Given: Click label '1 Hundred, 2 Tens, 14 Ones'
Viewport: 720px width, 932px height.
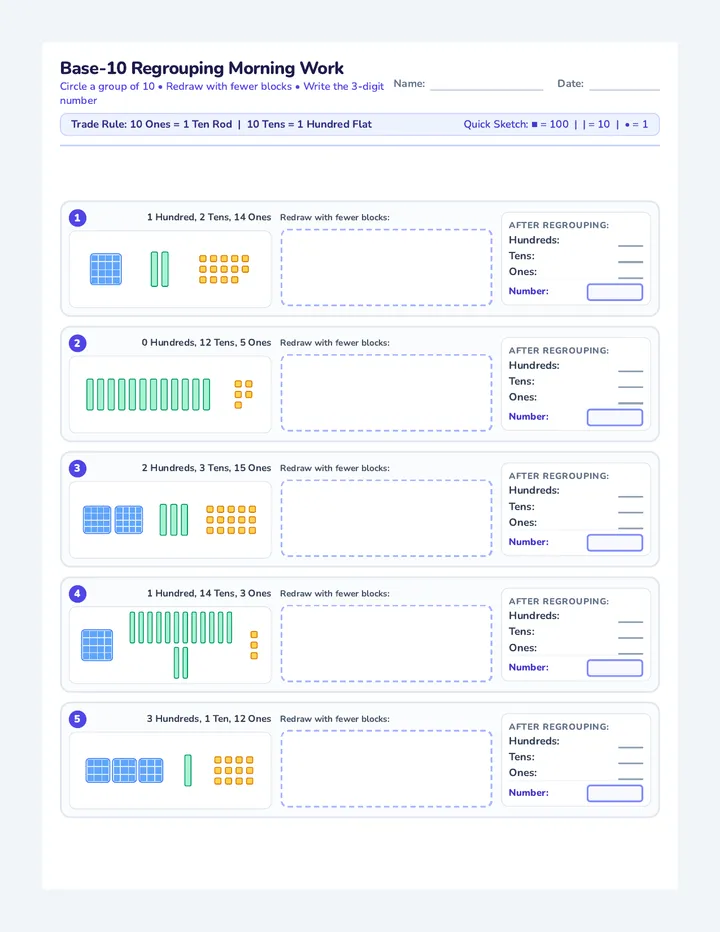Looking at the screenshot, I should [209, 218].
